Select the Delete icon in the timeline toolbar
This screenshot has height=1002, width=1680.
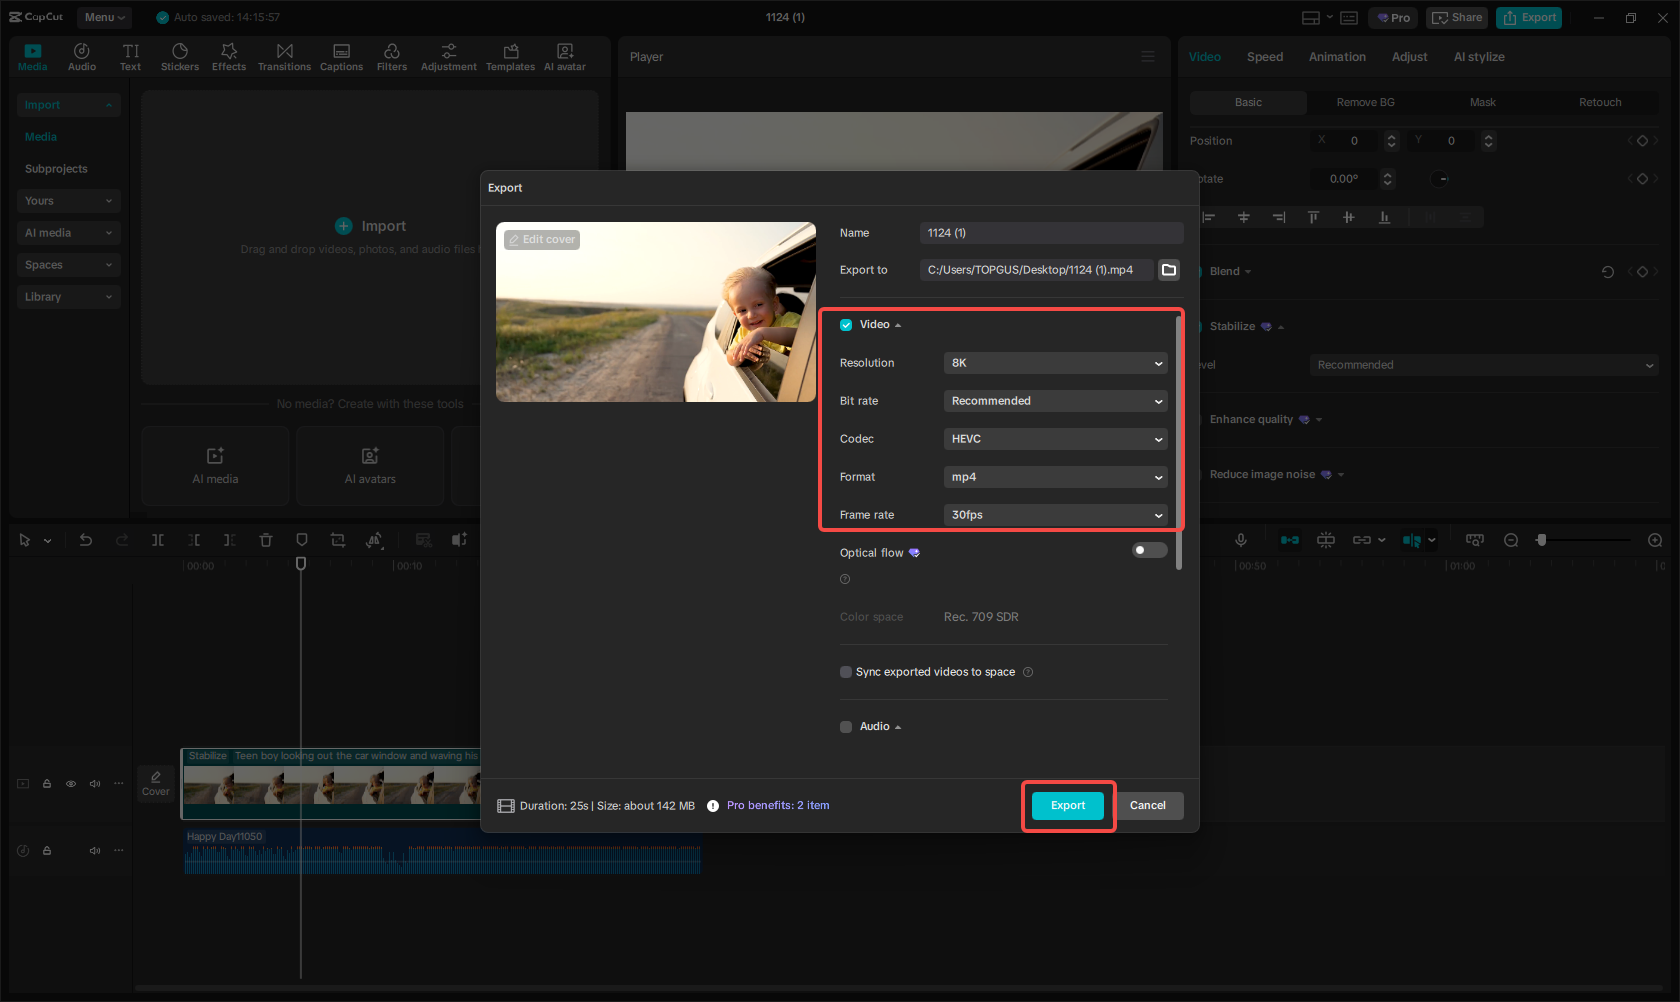(266, 540)
